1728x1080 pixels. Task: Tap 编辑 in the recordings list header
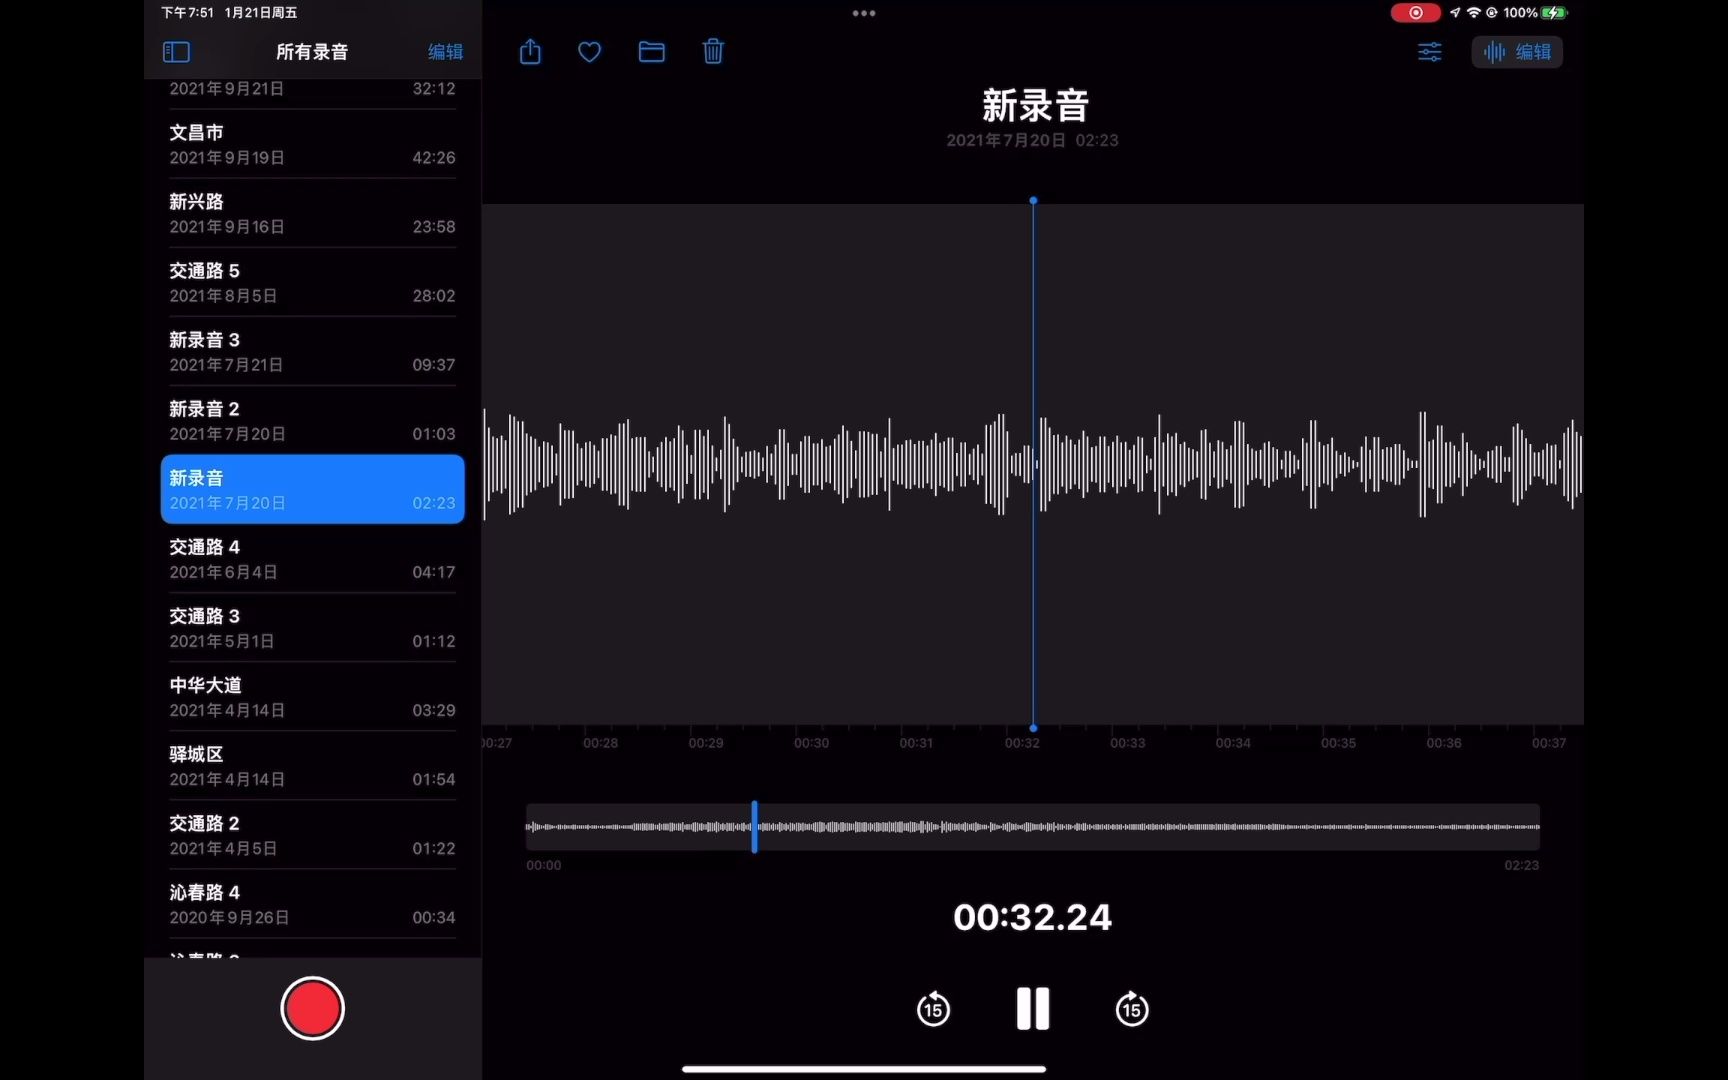coord(445,52)
